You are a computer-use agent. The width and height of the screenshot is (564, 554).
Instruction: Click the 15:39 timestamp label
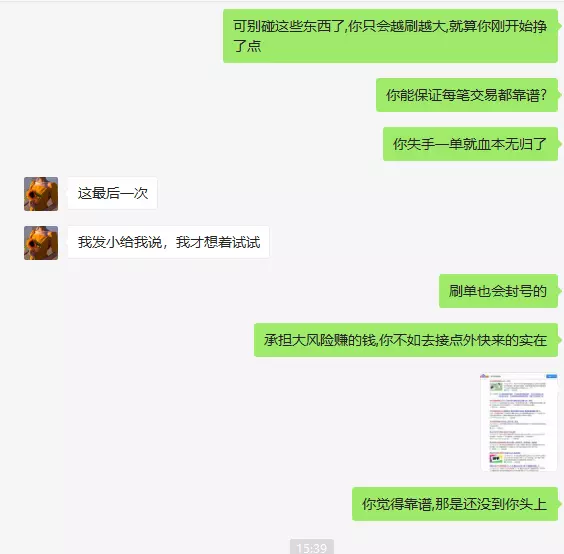point(312,547)
